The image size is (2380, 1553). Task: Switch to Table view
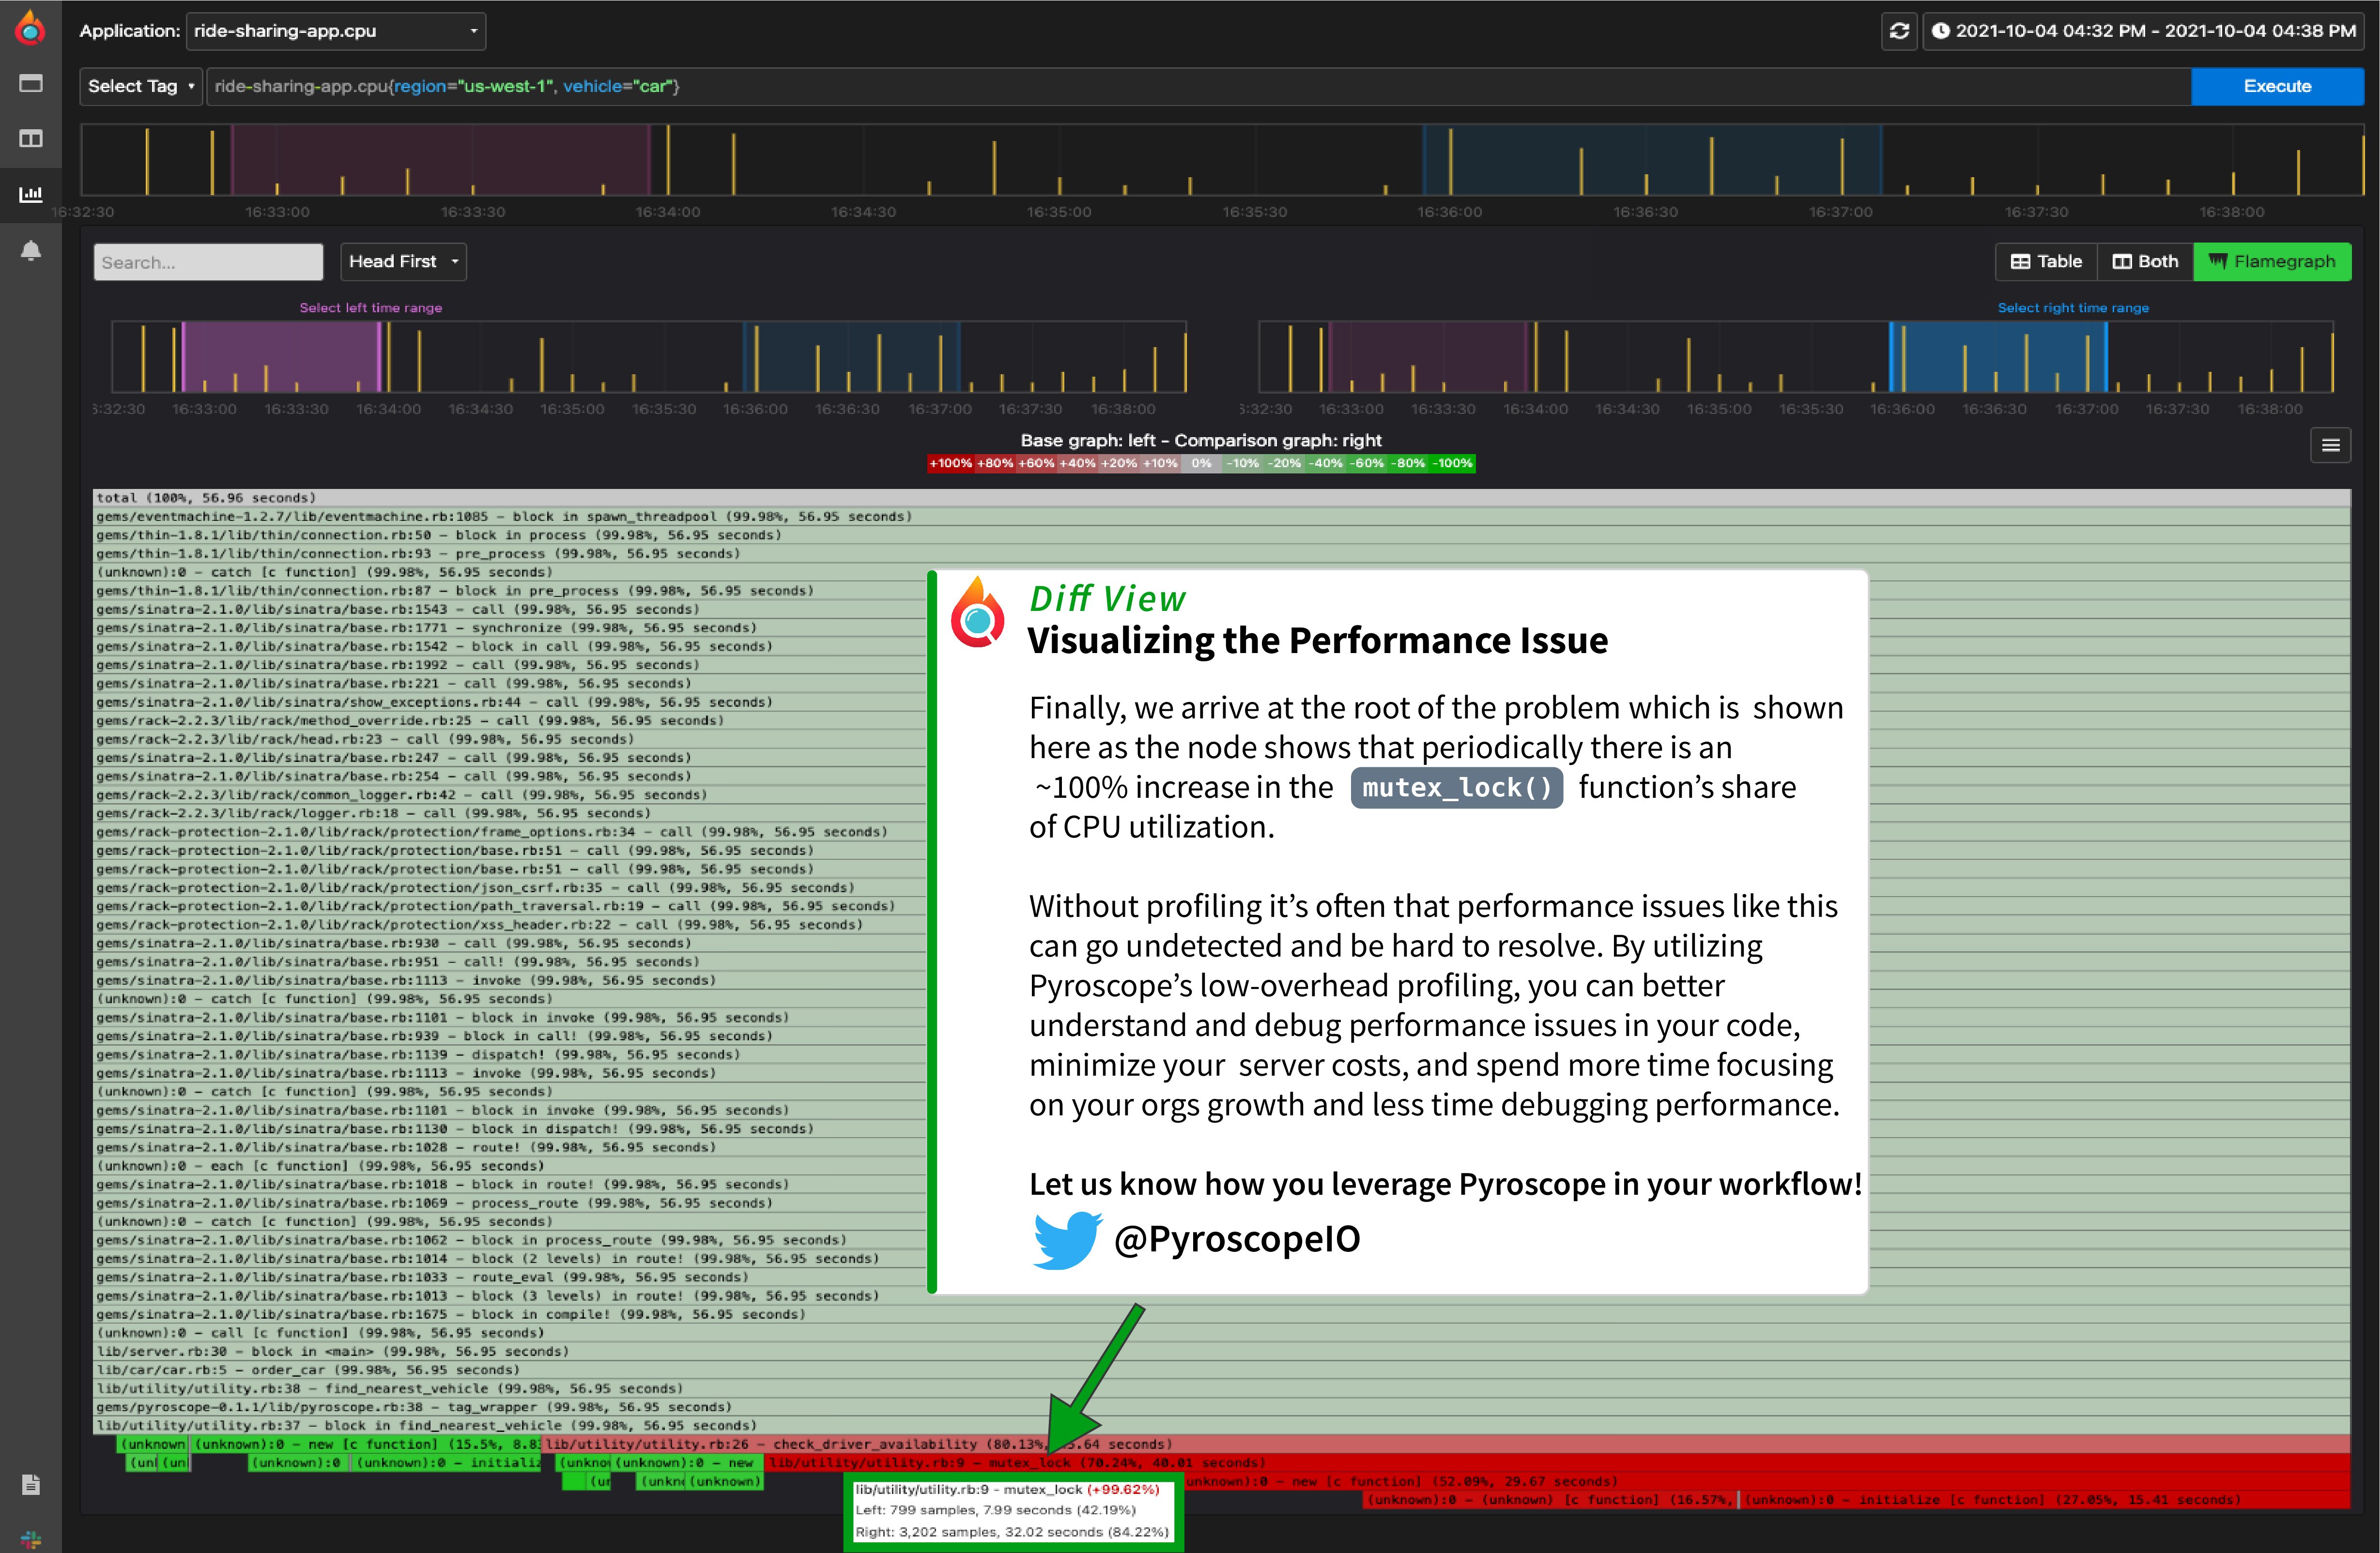2045,261
